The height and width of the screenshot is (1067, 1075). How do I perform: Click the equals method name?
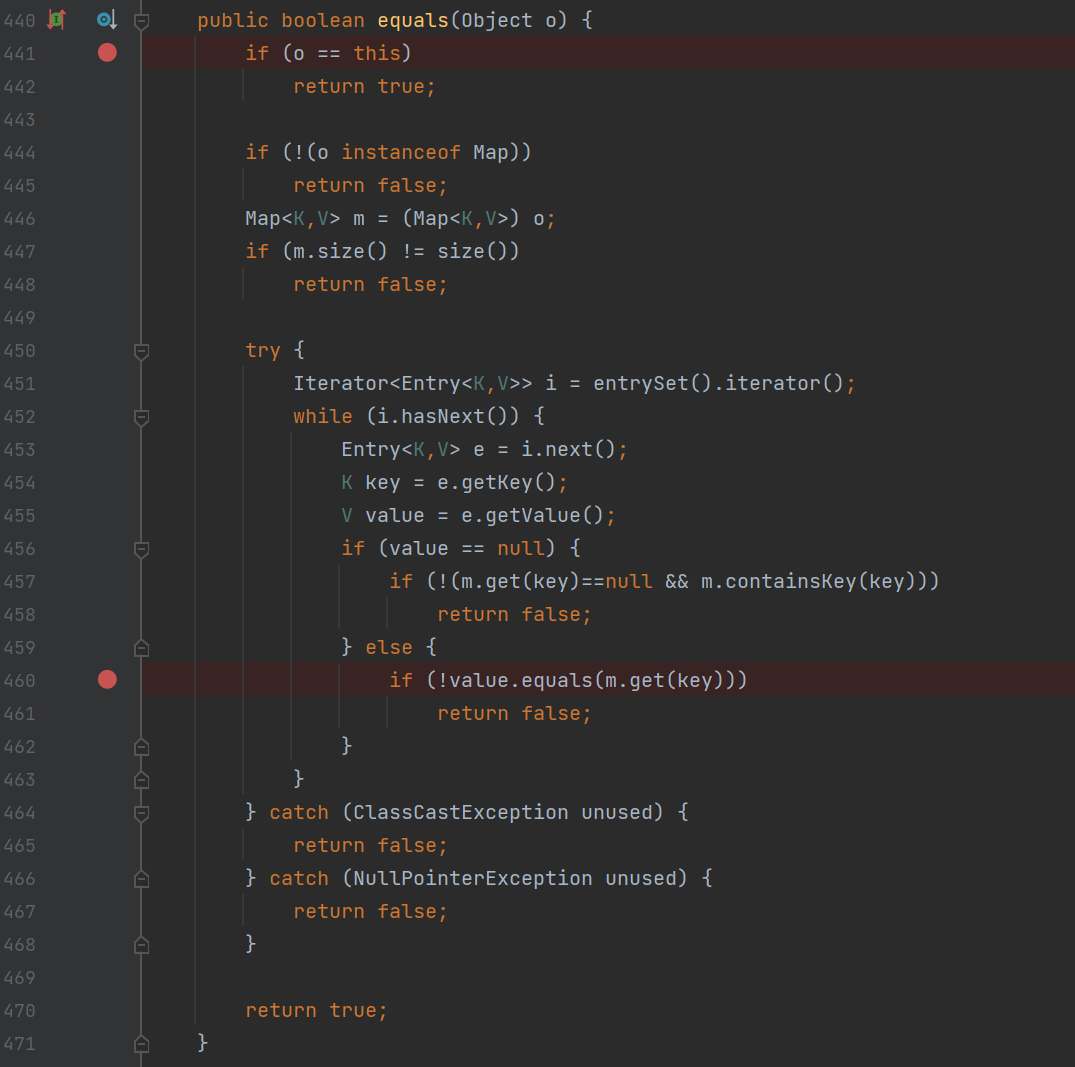tap(413, 20)
